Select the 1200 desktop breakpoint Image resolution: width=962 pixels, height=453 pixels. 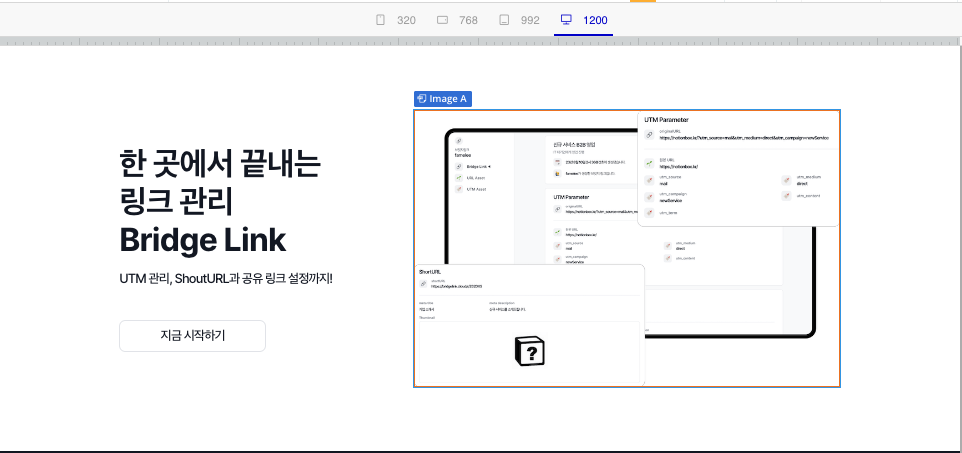583,20
